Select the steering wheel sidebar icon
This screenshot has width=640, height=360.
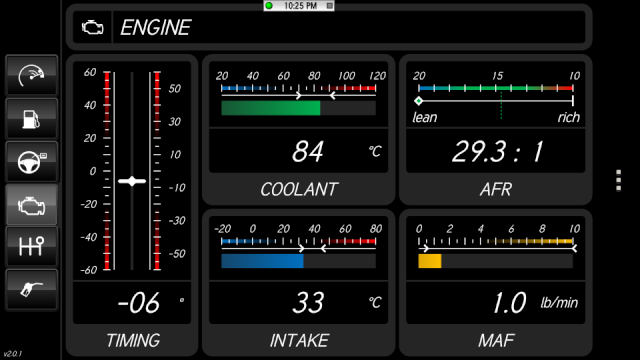tap(31, 162)
